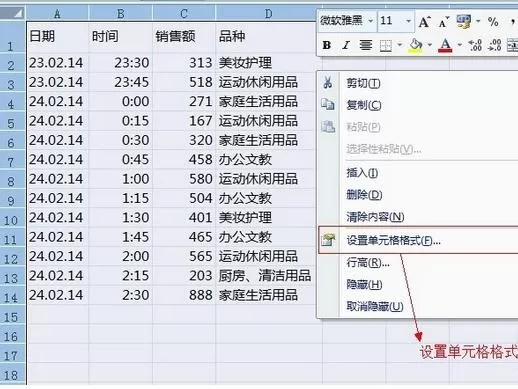Open the font name dropdown arrow
The width and height of the screenshot is (518, 389).
[x=371, y=21]
